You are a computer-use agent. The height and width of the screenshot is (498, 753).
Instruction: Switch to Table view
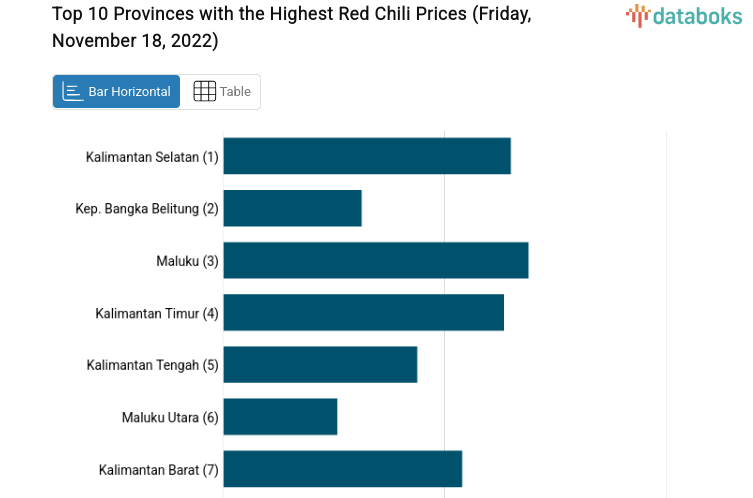(x=222, y=92)
